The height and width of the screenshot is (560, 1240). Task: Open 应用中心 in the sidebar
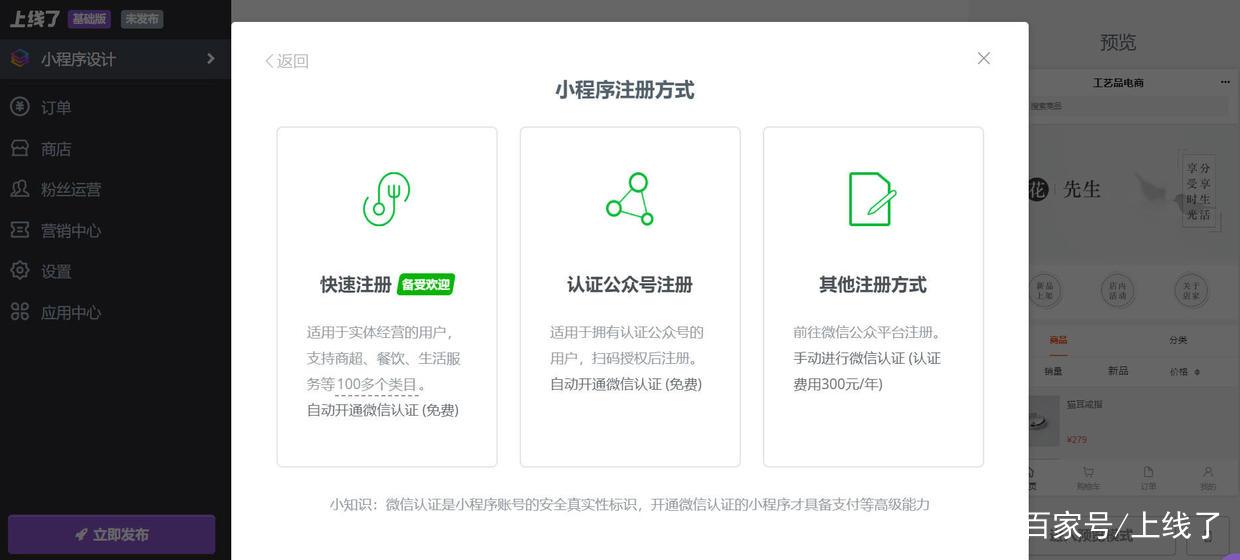point(71,313)
